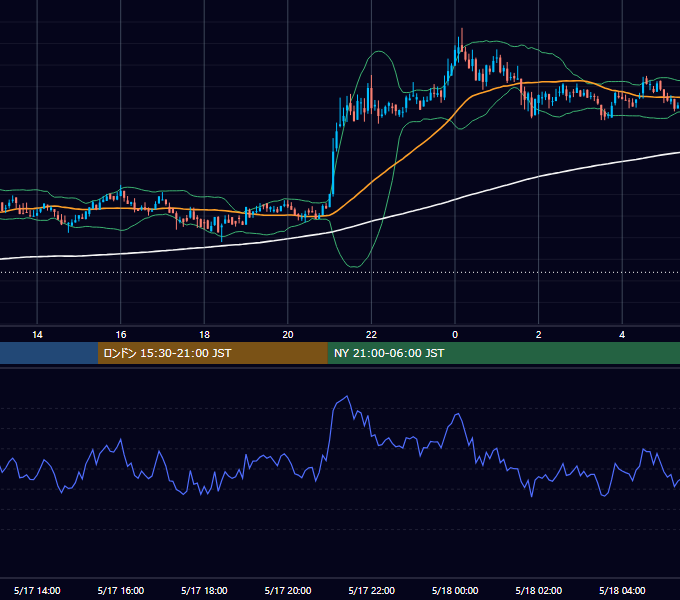This screenshot has width=680, height=600.
Task: Click hour label 16 on price chart axis
Action: pos(121,335)
